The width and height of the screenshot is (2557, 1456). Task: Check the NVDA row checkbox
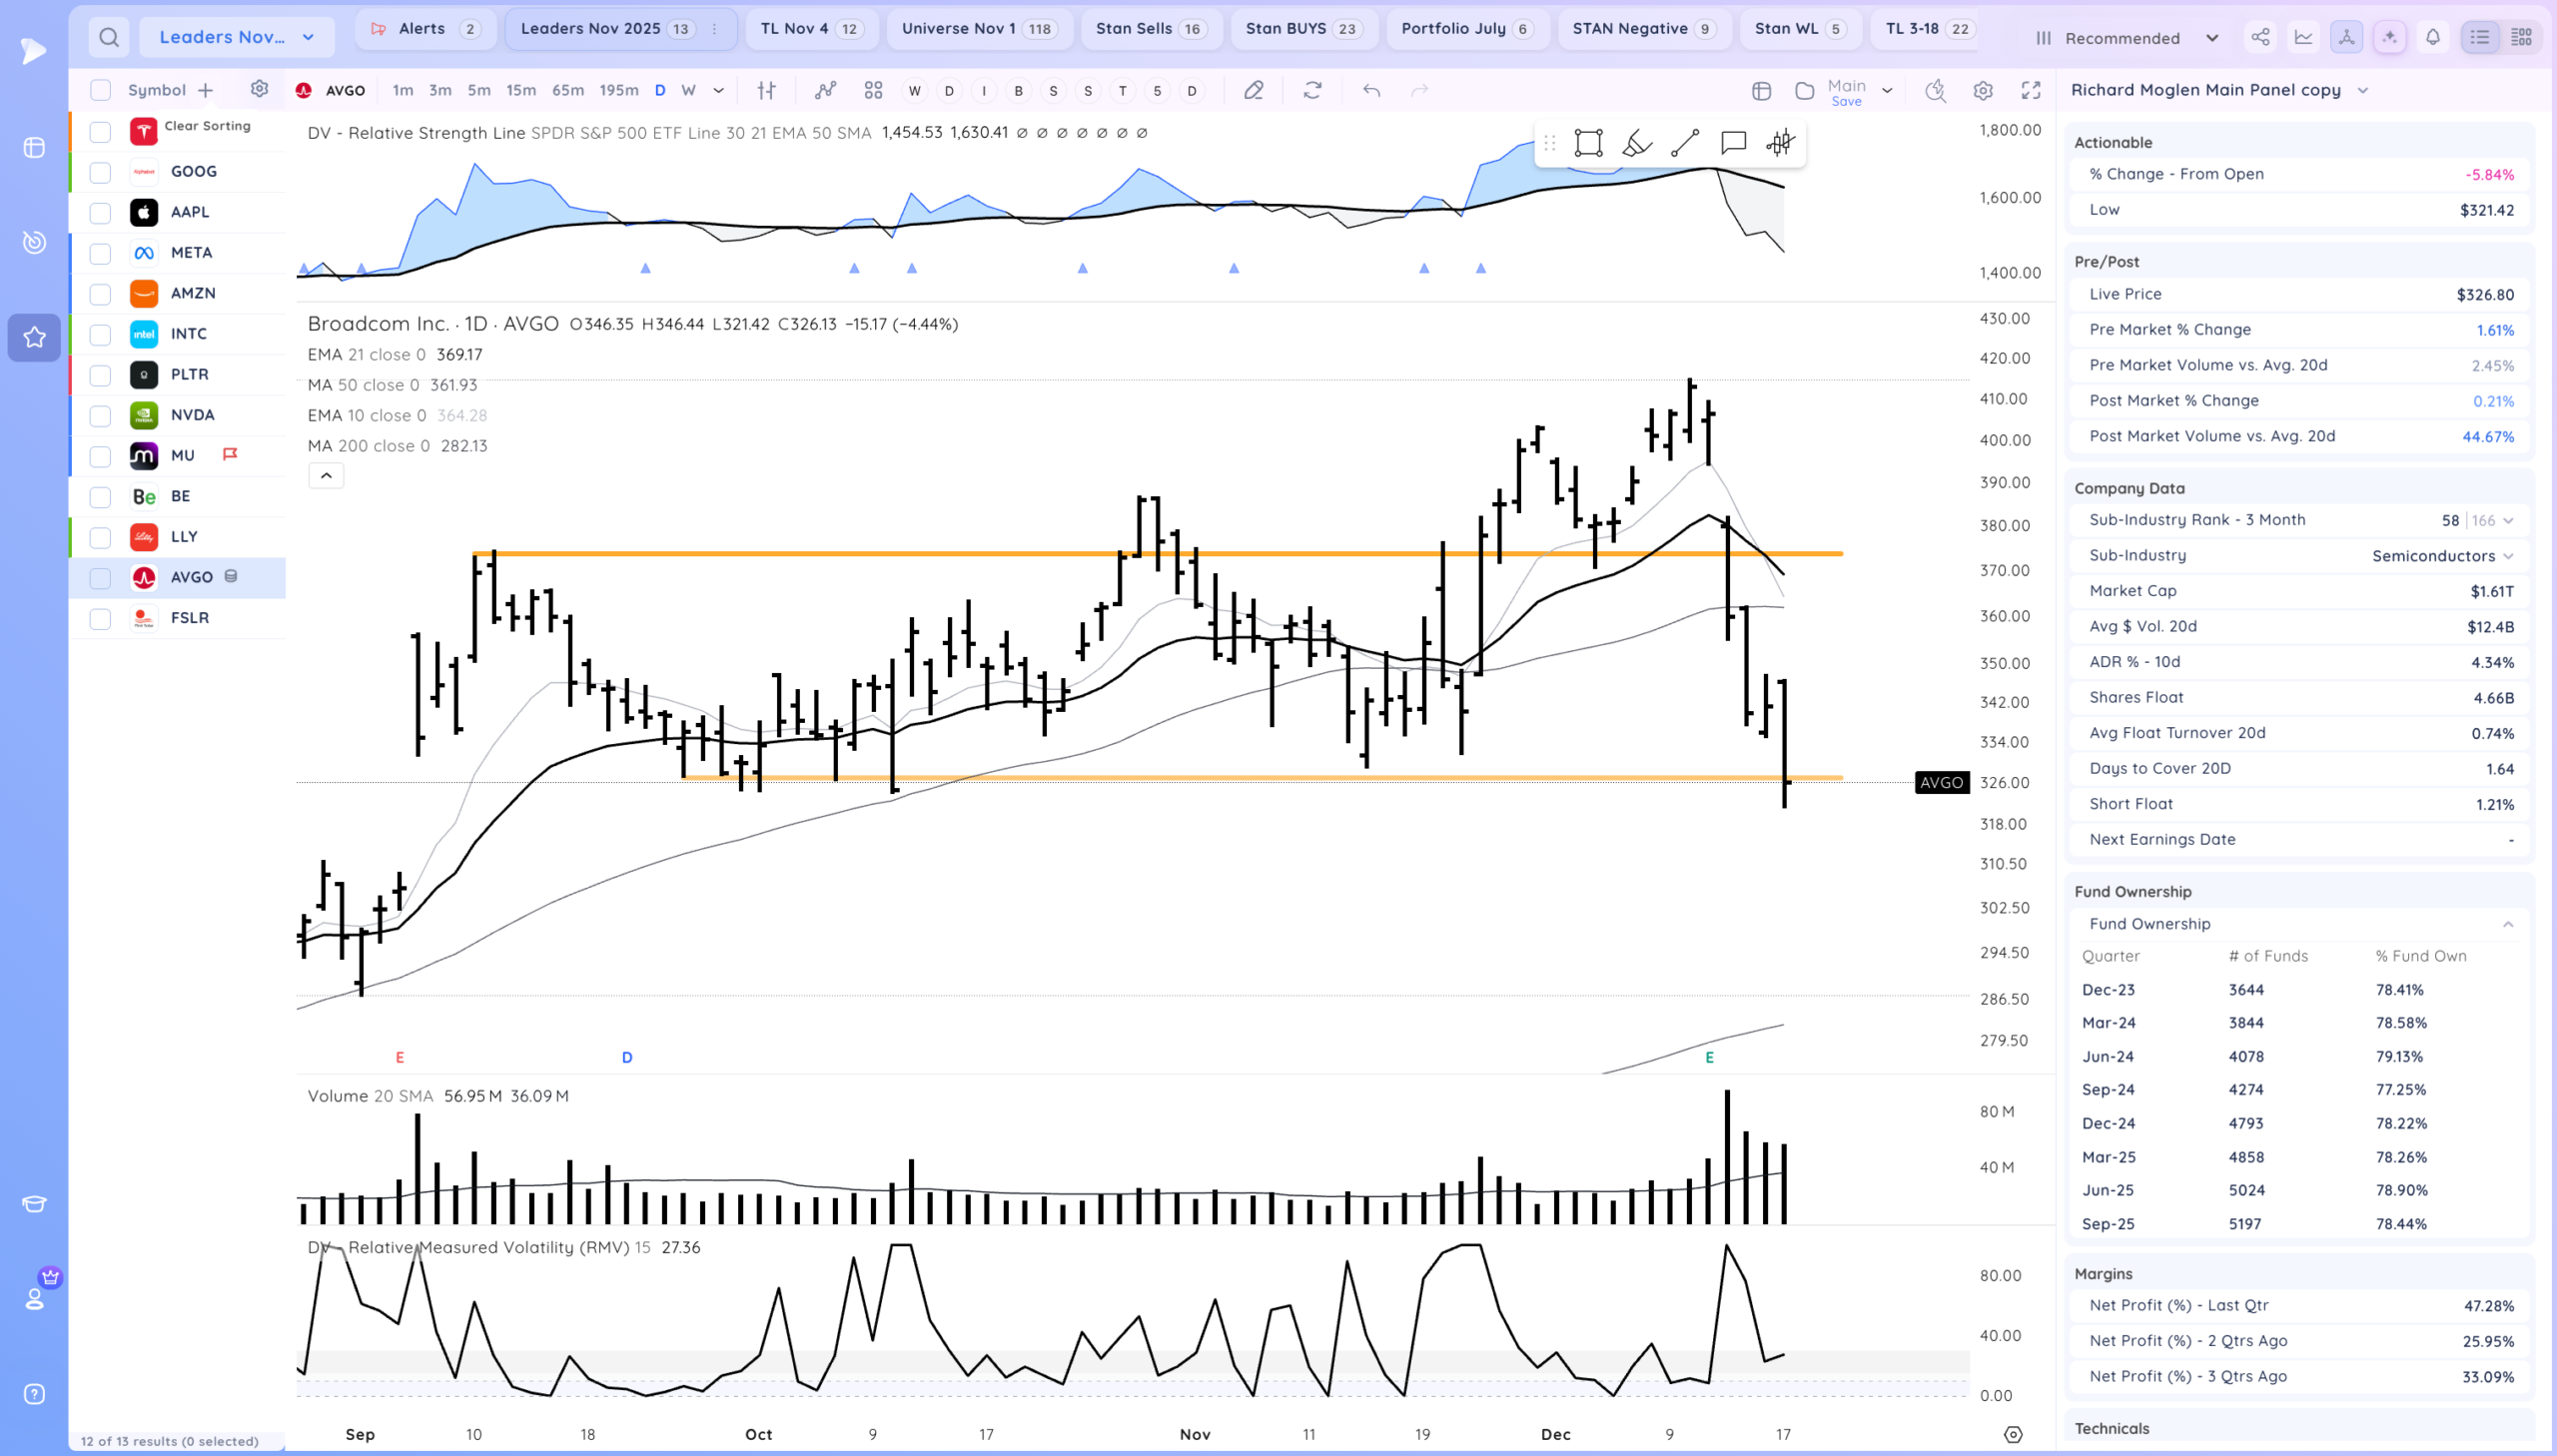100,416
